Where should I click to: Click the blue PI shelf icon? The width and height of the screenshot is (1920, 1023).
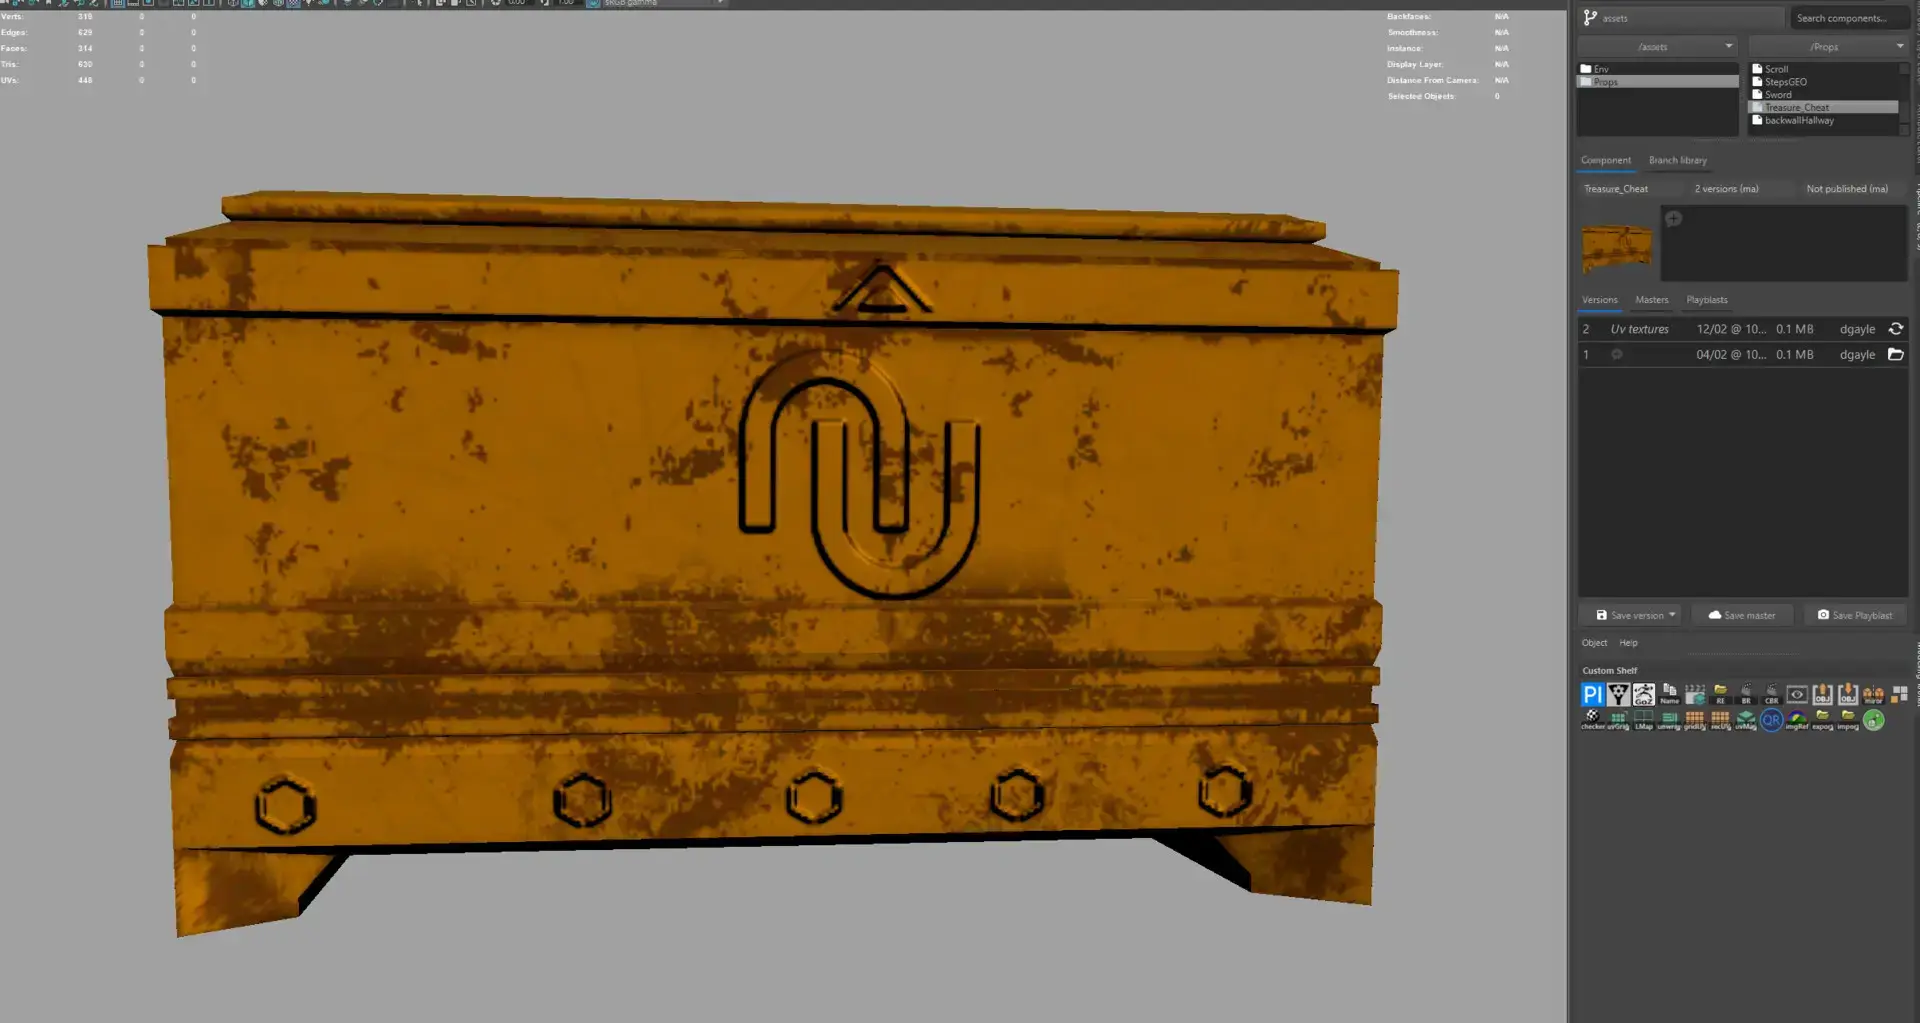tap(1592, 694)
